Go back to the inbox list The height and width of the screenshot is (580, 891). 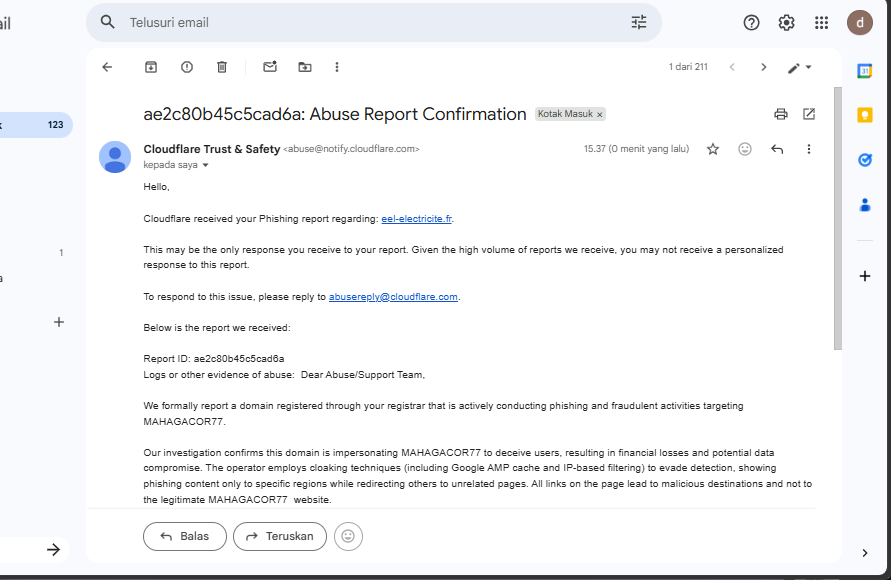click(x=107, y=67)
